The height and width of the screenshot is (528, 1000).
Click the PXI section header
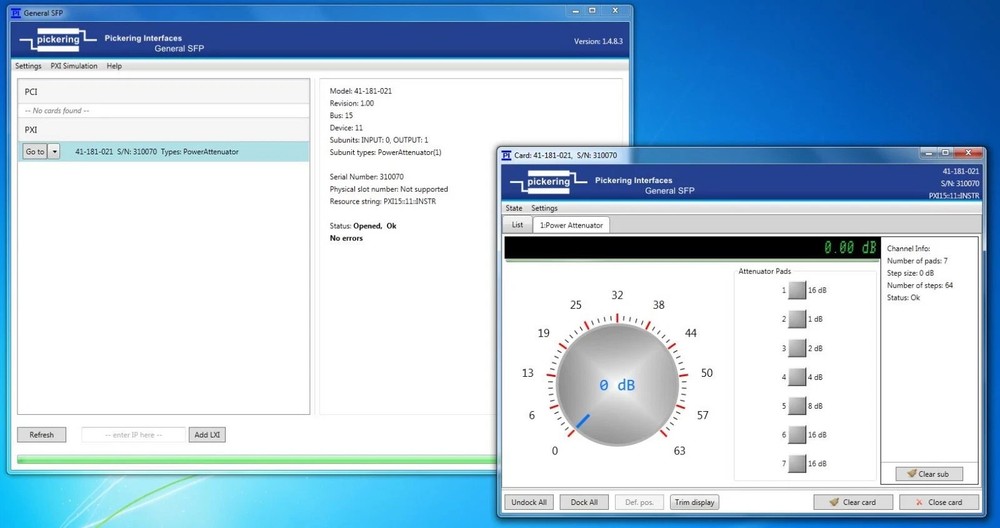(163, 129)
